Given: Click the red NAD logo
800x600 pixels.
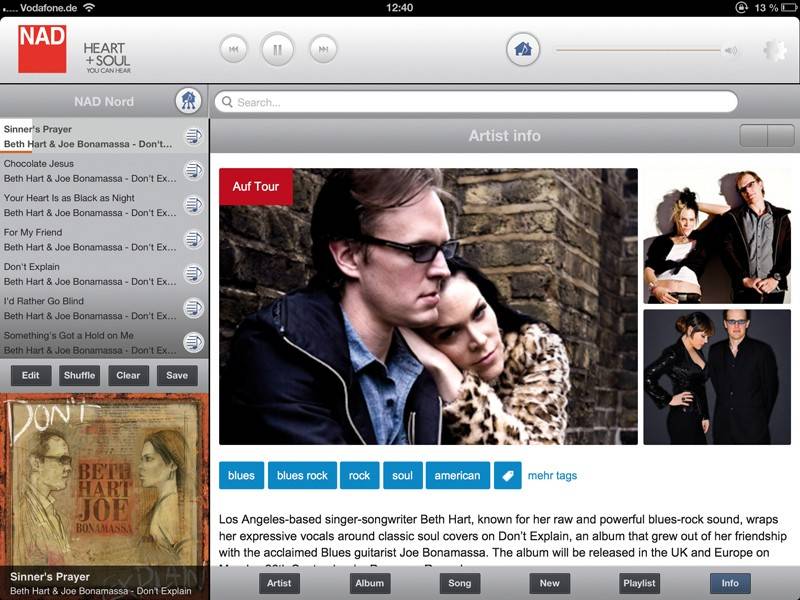Looking at the screenshot, I should 42,49.
